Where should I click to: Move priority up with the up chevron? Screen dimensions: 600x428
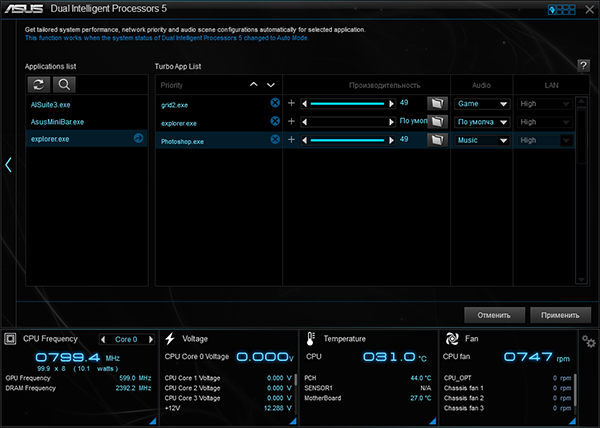click(x=254, y=85)
